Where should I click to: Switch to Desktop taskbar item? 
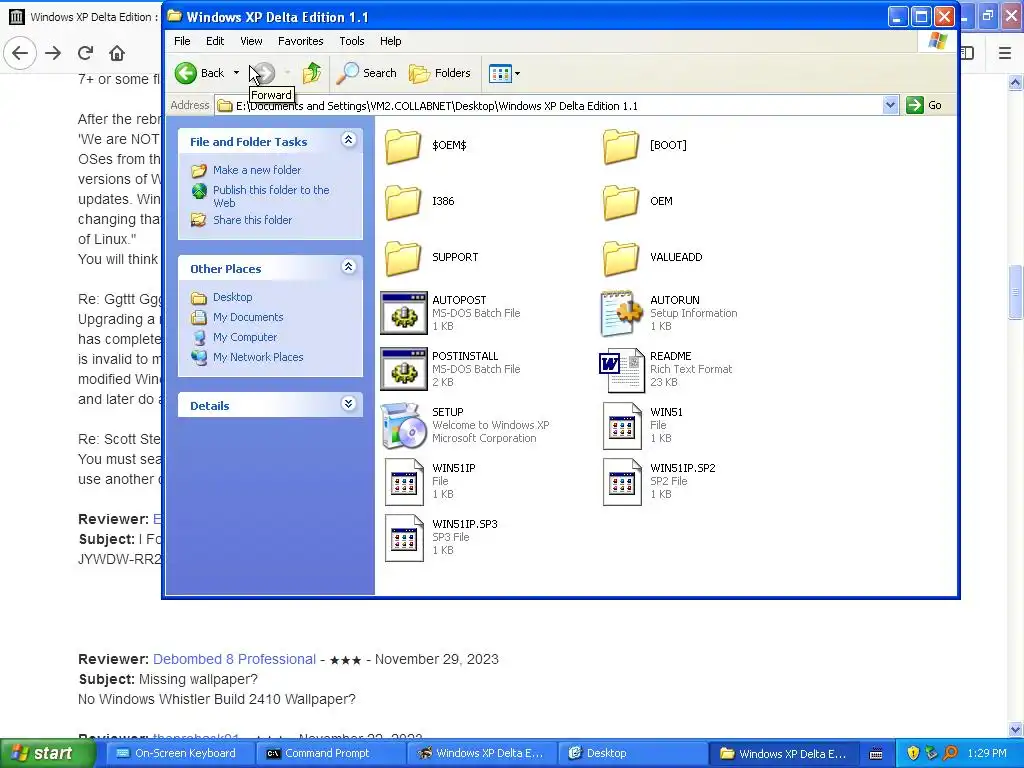click(632, 754)
